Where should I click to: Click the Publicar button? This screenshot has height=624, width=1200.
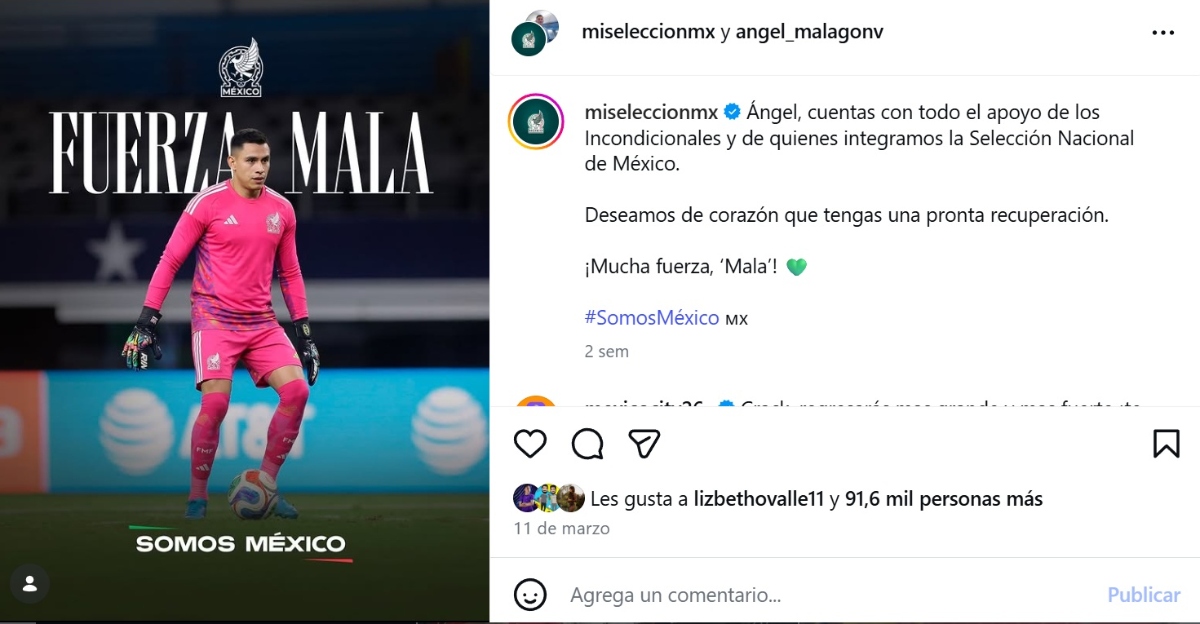[x=1144, y=594]
